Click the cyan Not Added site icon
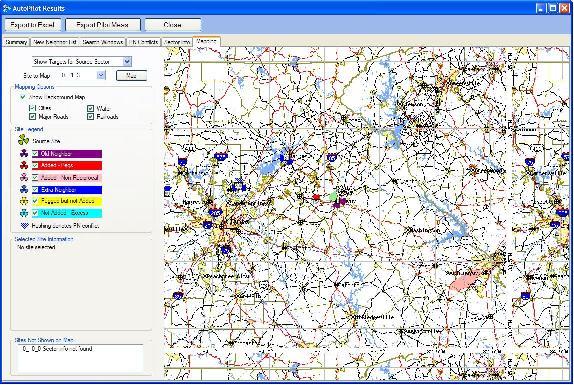Viewport: 574px width, 385px height. (24, 213)
